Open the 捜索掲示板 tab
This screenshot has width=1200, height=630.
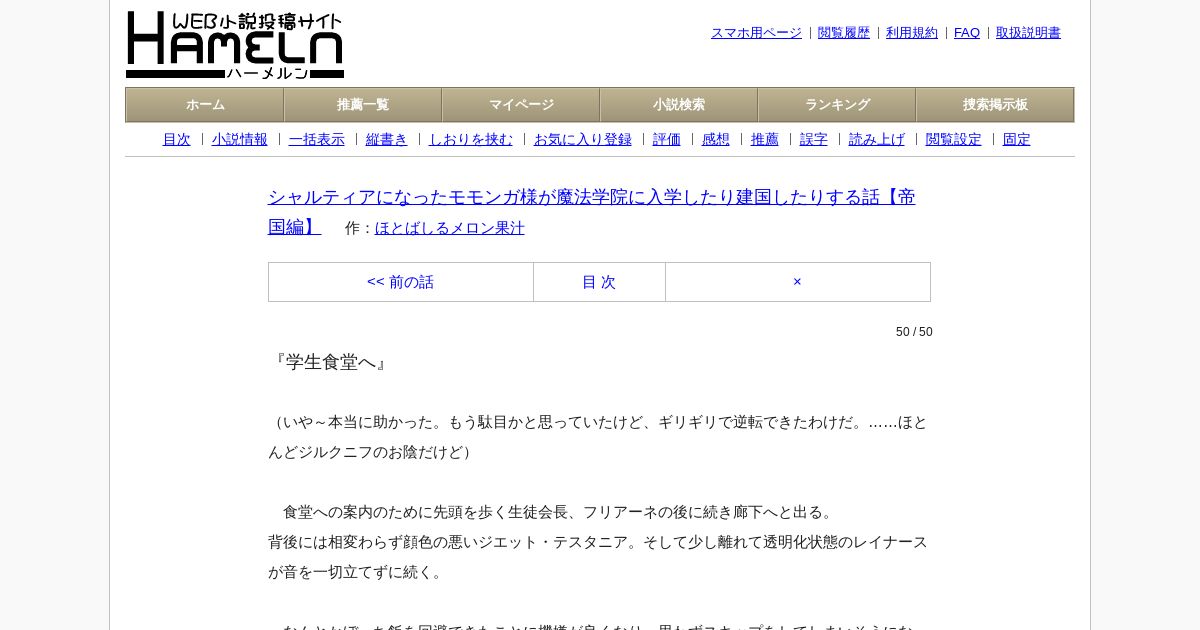[995, 105]
